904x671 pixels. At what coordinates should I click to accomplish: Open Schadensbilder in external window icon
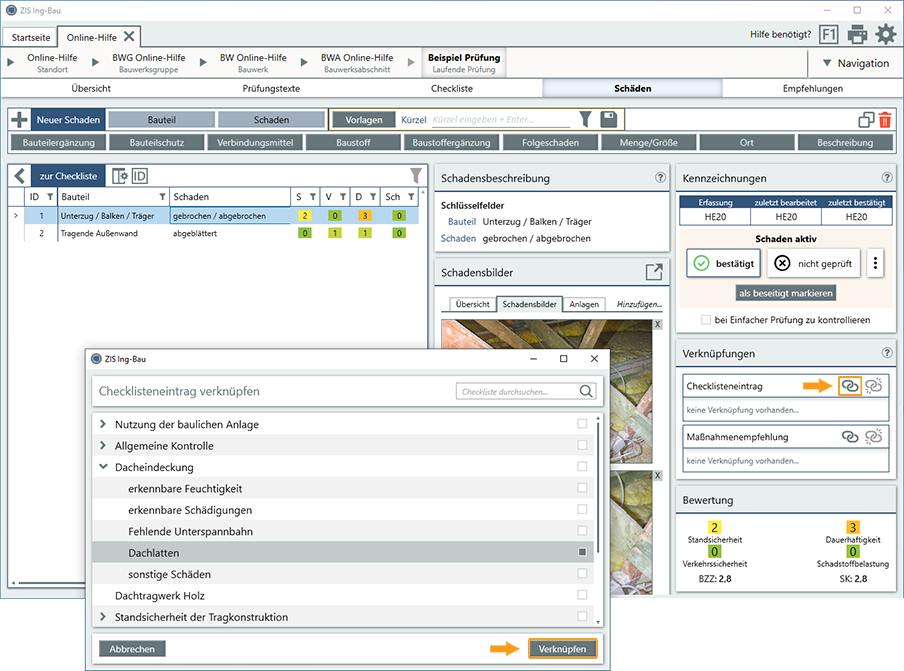click(x=654, y=271)
